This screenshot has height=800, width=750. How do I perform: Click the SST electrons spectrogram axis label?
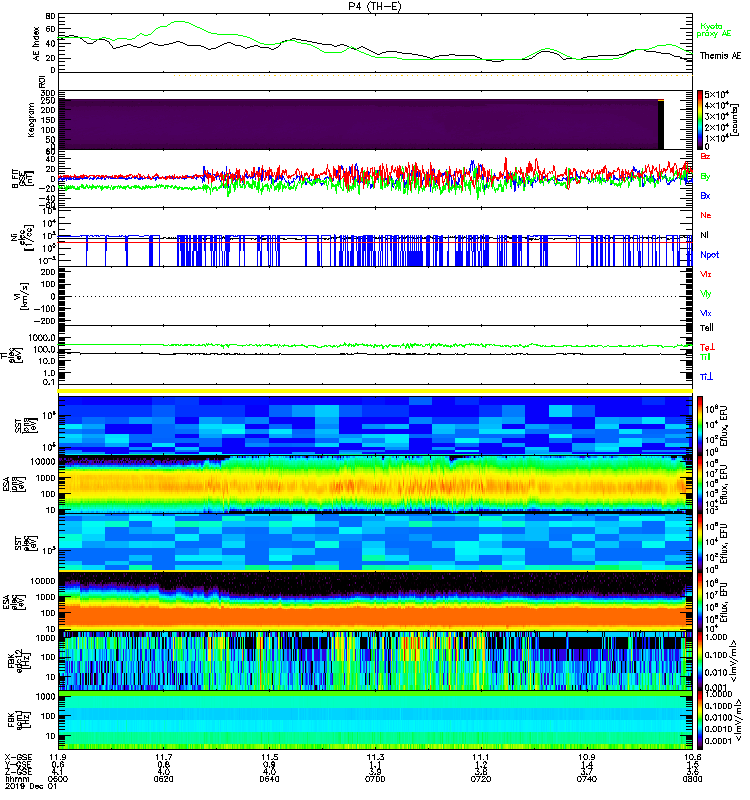point(25,543)
